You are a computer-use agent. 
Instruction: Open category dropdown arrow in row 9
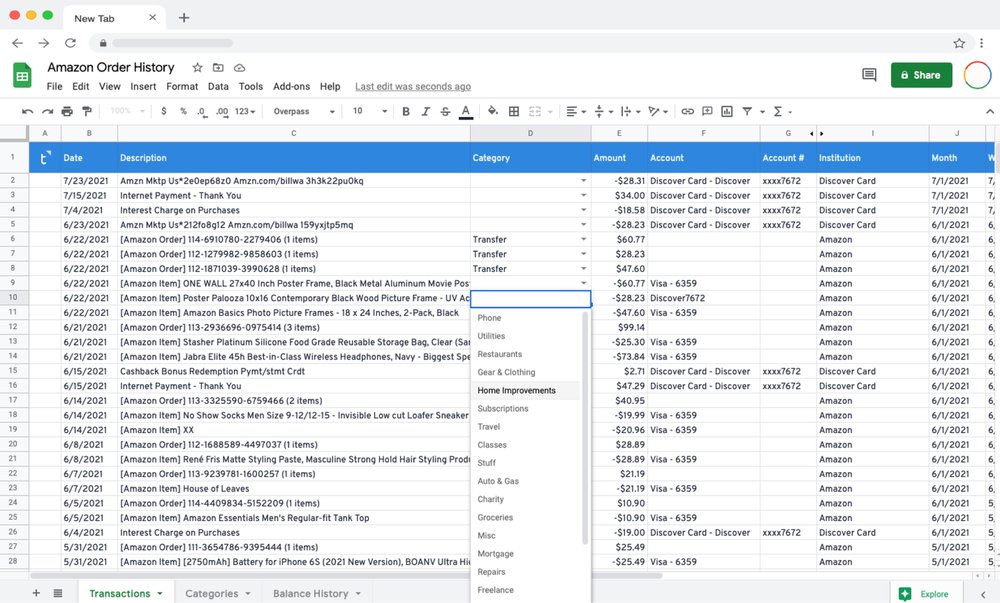[584, 284]
